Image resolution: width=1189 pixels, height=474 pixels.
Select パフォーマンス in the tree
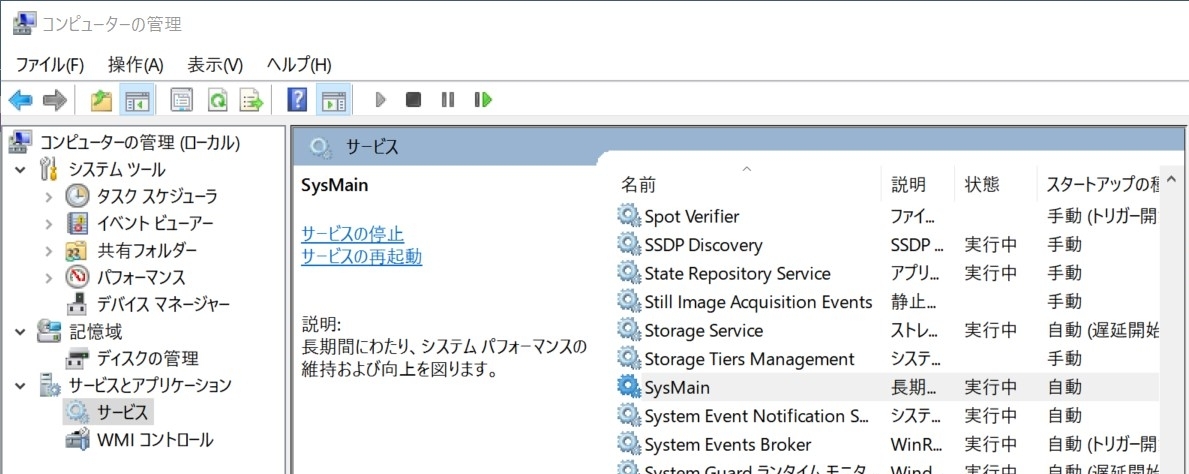(x=141, y=278)
